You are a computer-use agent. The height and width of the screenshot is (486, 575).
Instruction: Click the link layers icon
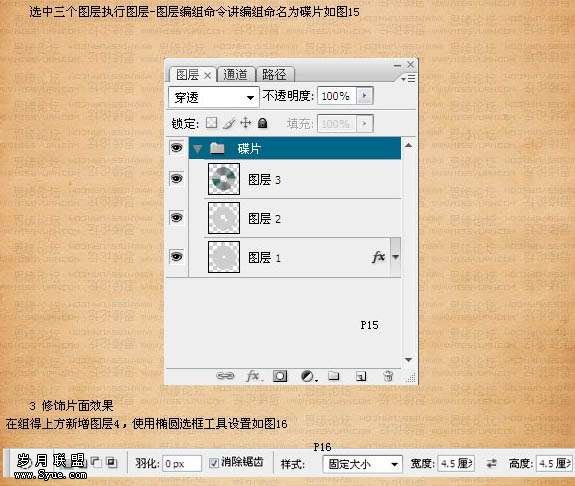[225, 376]
